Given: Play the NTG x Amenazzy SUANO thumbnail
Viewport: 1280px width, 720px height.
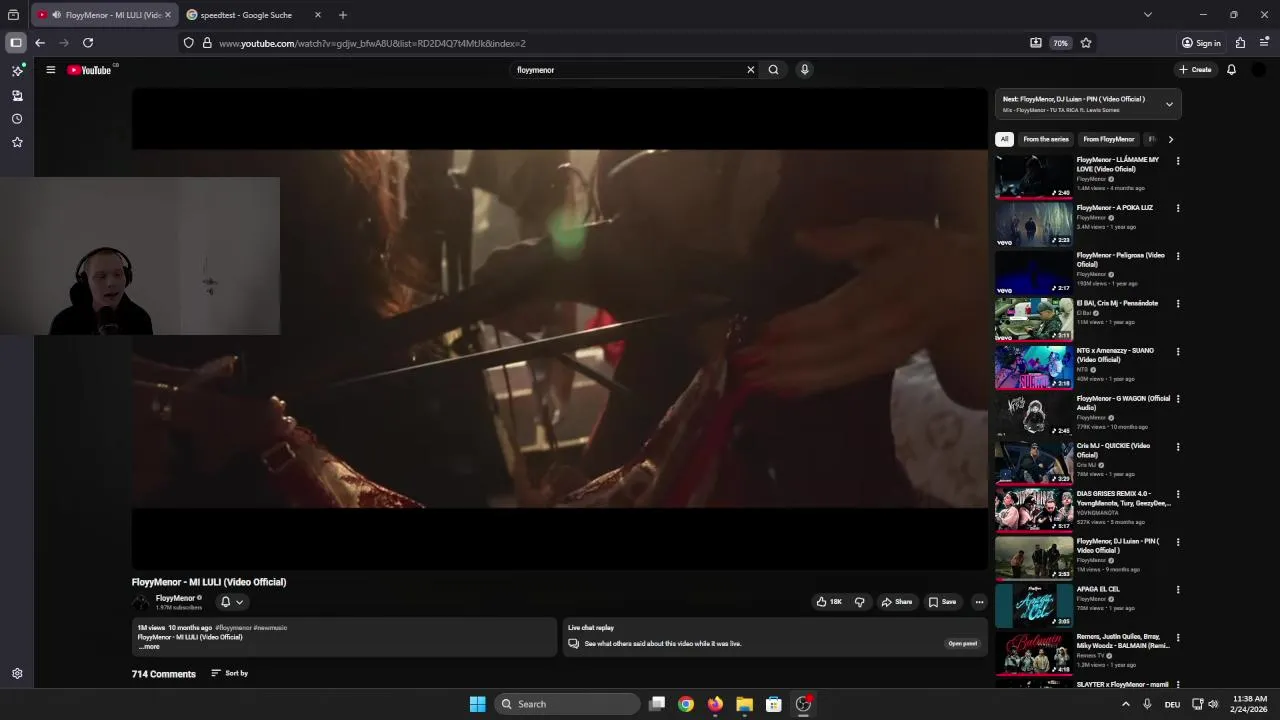Looking at the screenshot, I should coord(1034,367).
